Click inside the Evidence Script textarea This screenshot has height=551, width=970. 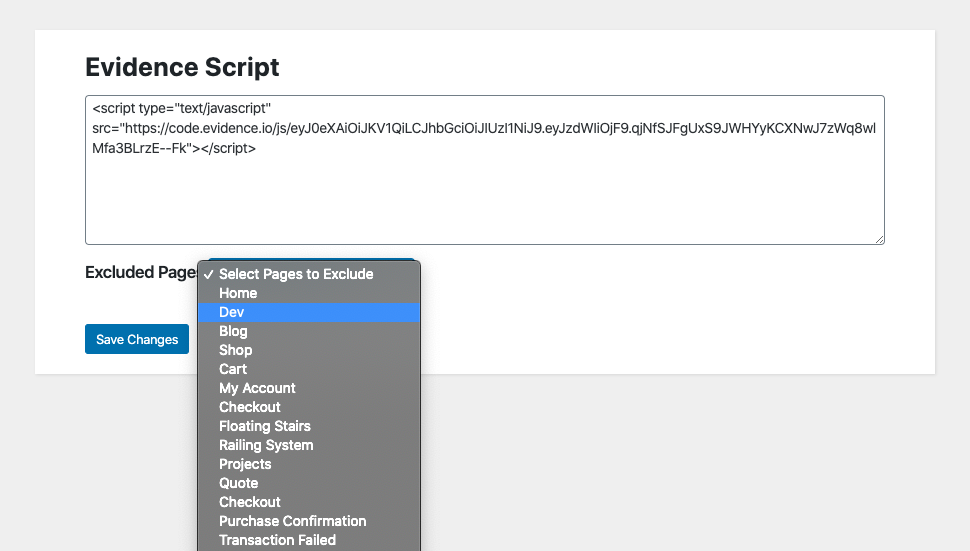click(484, 169)
